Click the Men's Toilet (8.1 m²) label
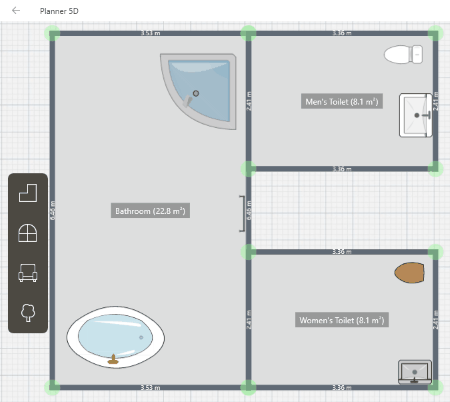 (x=342, y=101)
